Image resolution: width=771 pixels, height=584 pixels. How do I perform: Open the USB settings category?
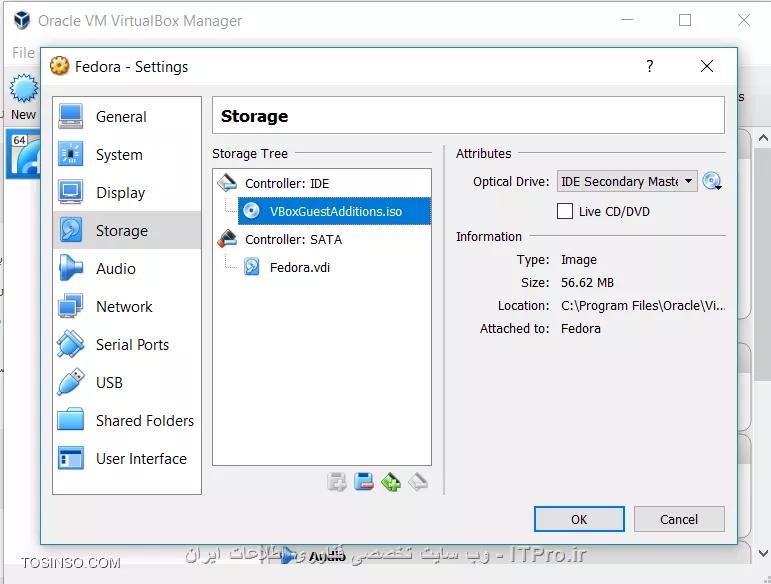tap(127, 382)
